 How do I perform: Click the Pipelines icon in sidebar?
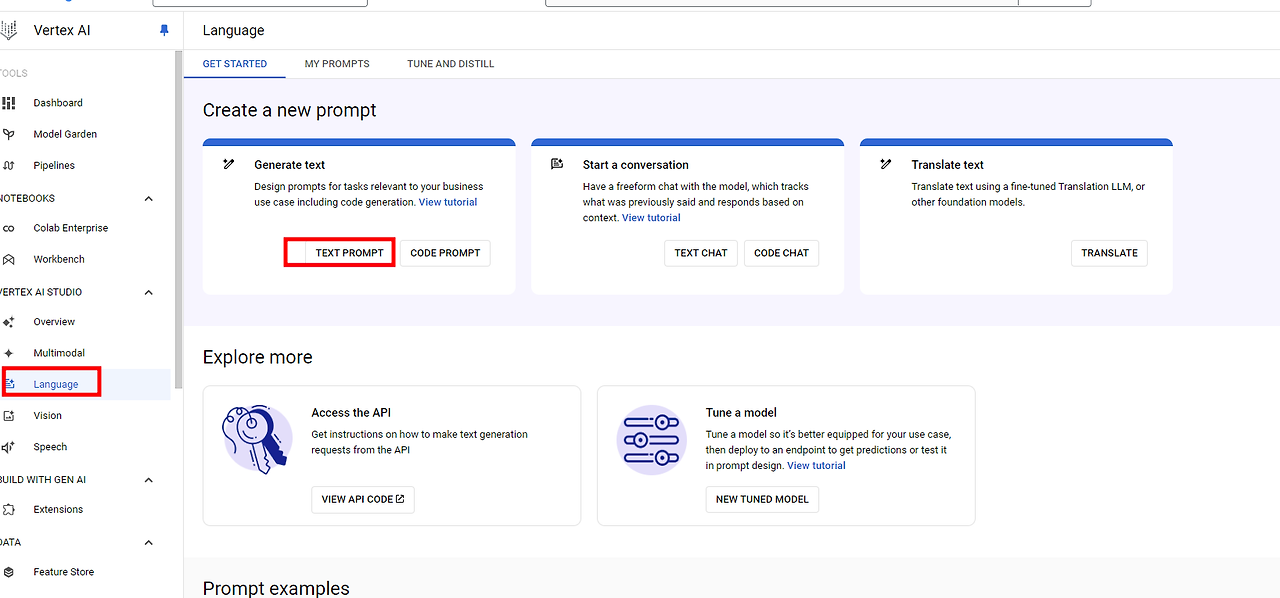[x=9, y=166]
